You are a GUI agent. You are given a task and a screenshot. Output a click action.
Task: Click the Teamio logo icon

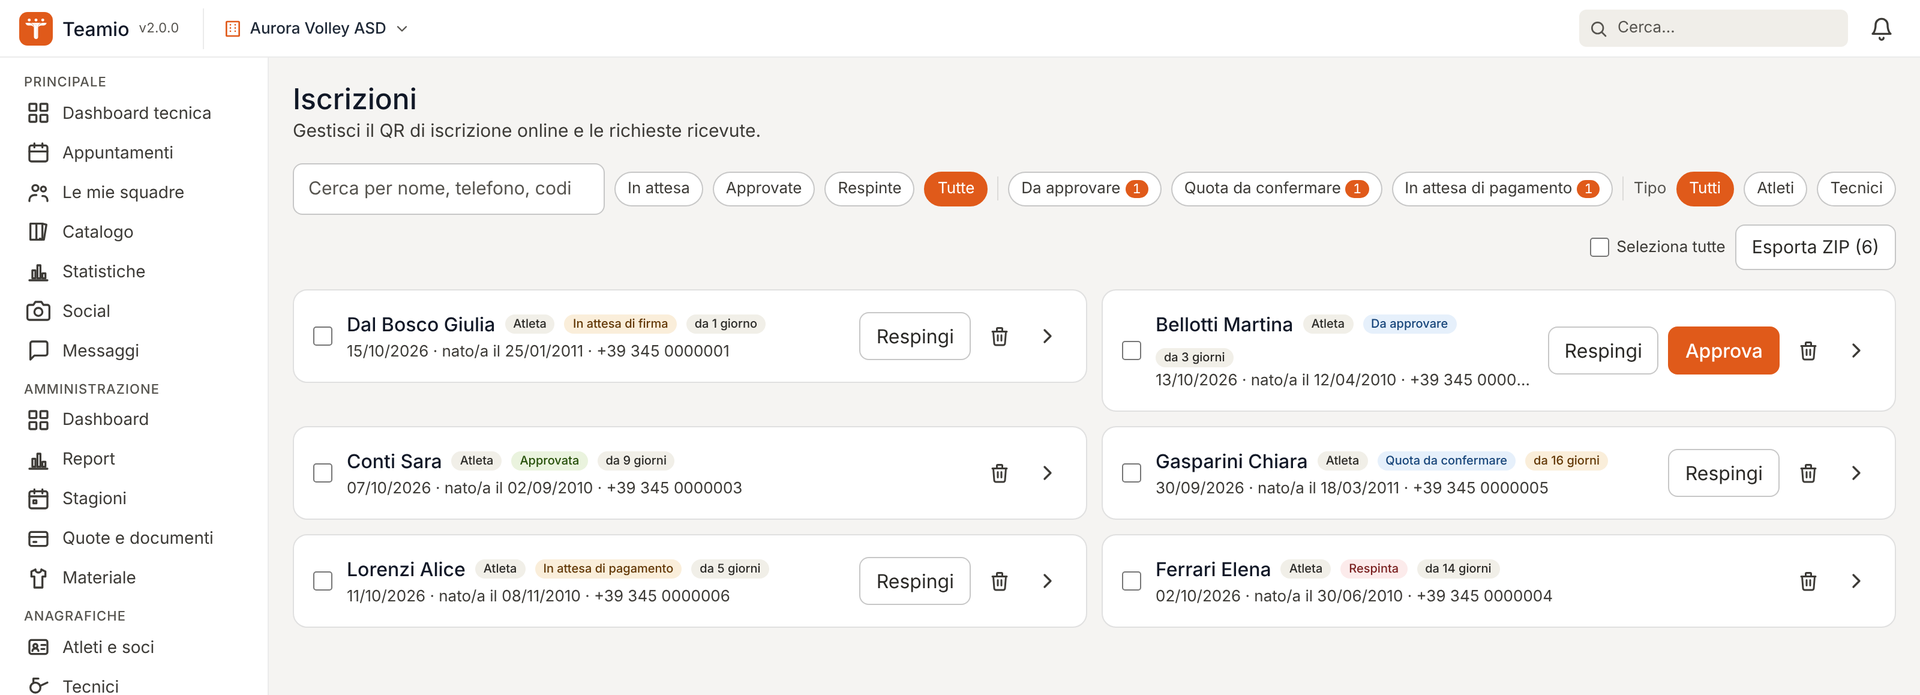click(36, 28)
